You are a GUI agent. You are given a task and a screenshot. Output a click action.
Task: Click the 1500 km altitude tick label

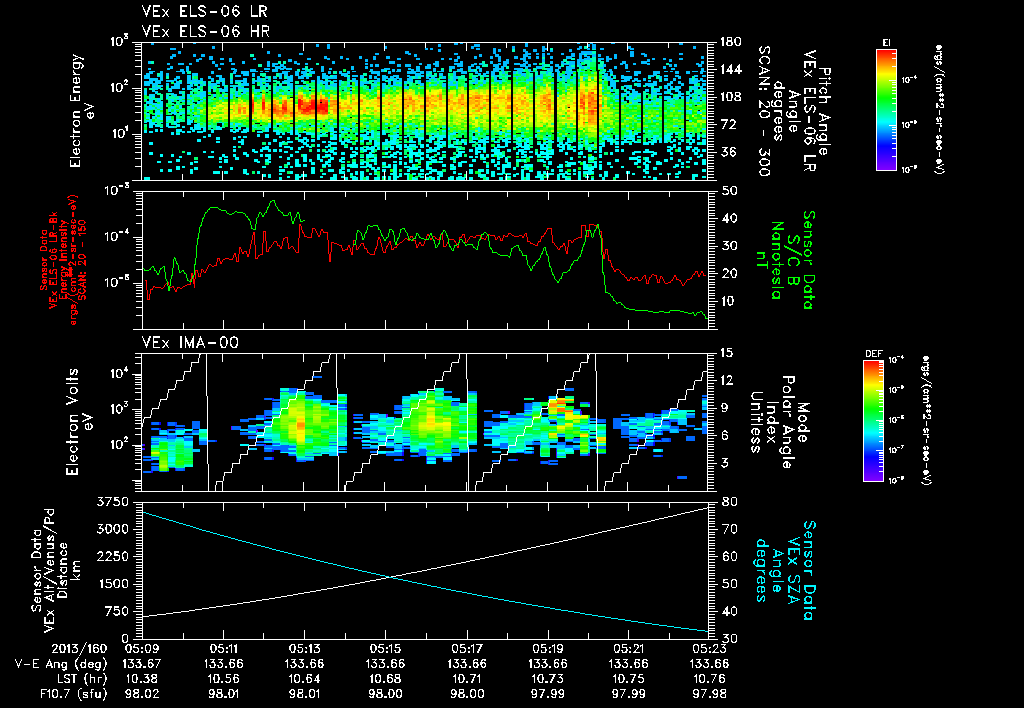click(113, 583)
